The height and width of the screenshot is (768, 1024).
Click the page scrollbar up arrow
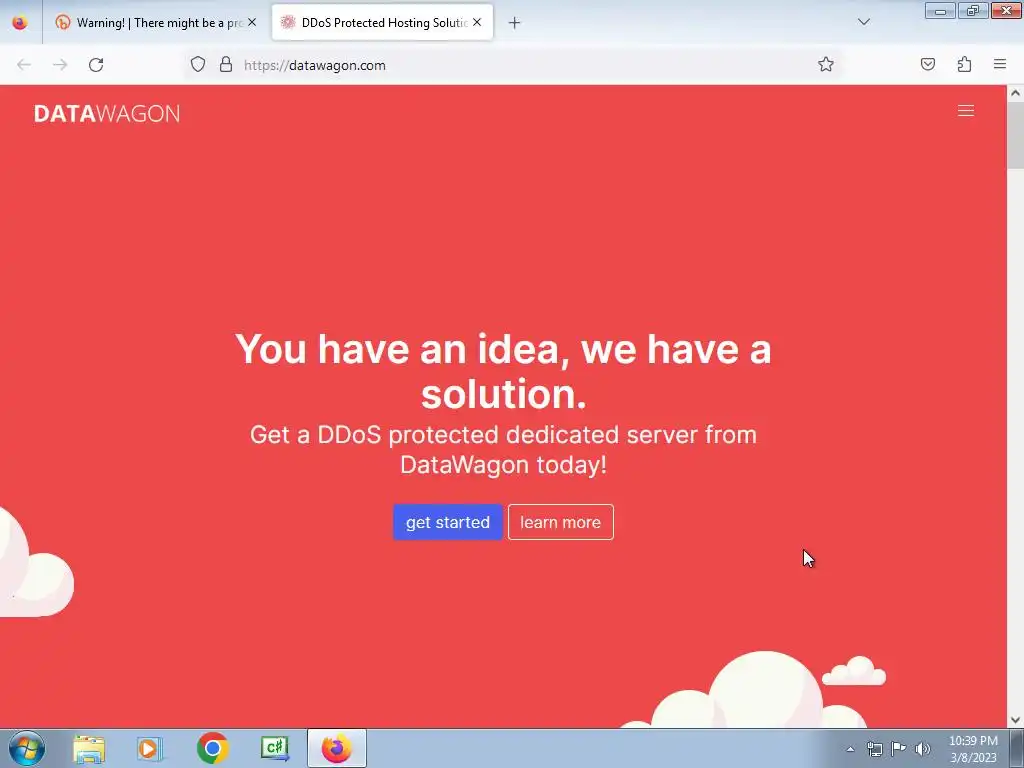click(x=1016, y=93)
